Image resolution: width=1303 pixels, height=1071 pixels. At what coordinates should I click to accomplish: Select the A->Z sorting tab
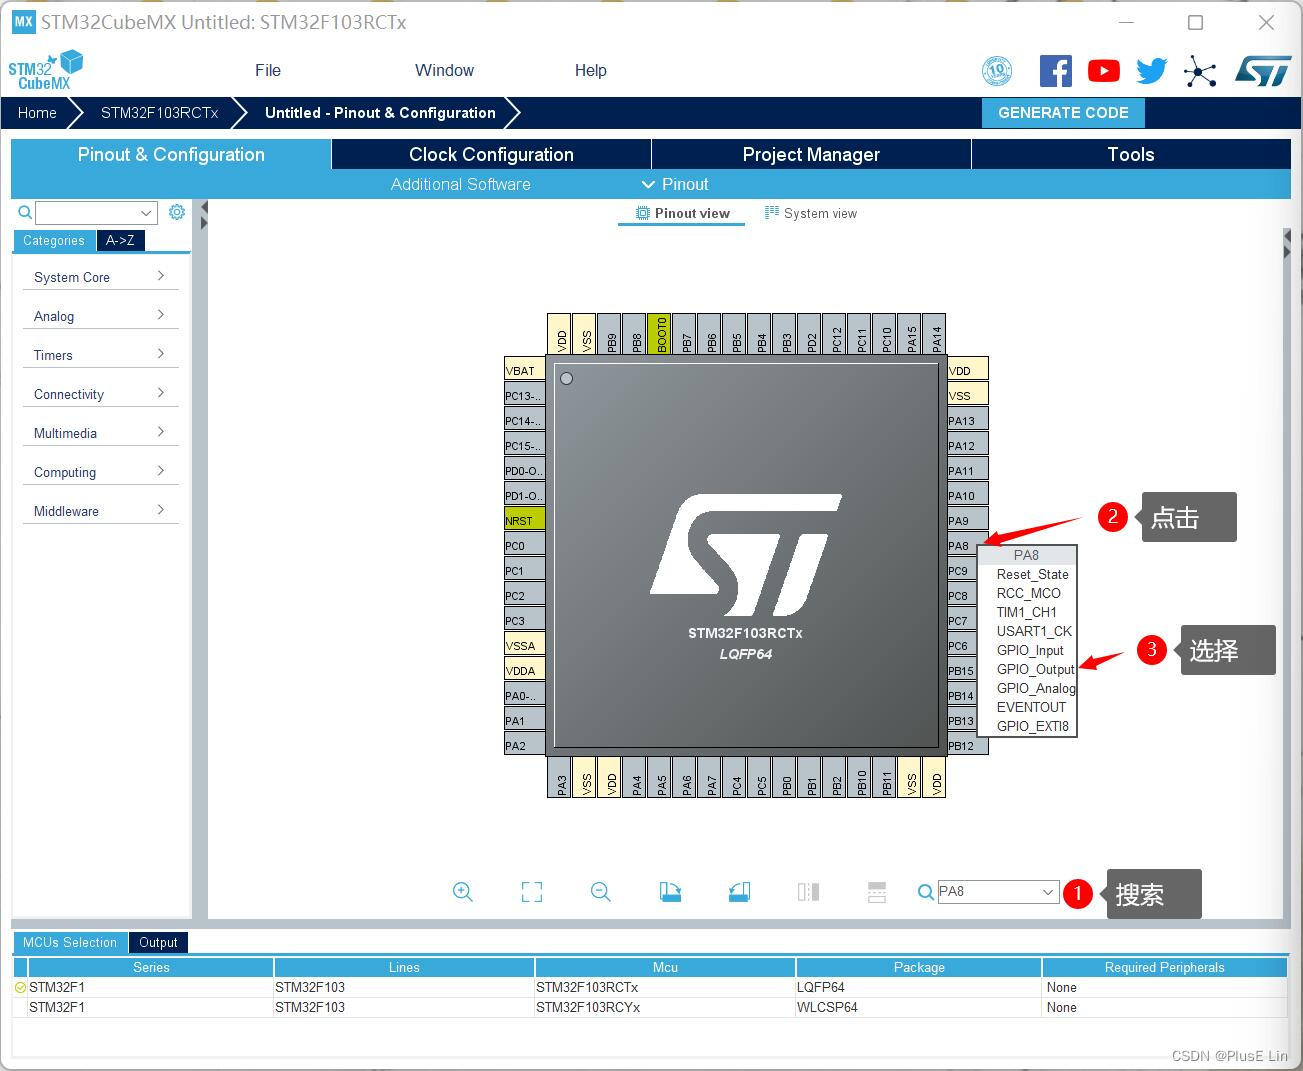pyautogui.click(x=120, y=240)
